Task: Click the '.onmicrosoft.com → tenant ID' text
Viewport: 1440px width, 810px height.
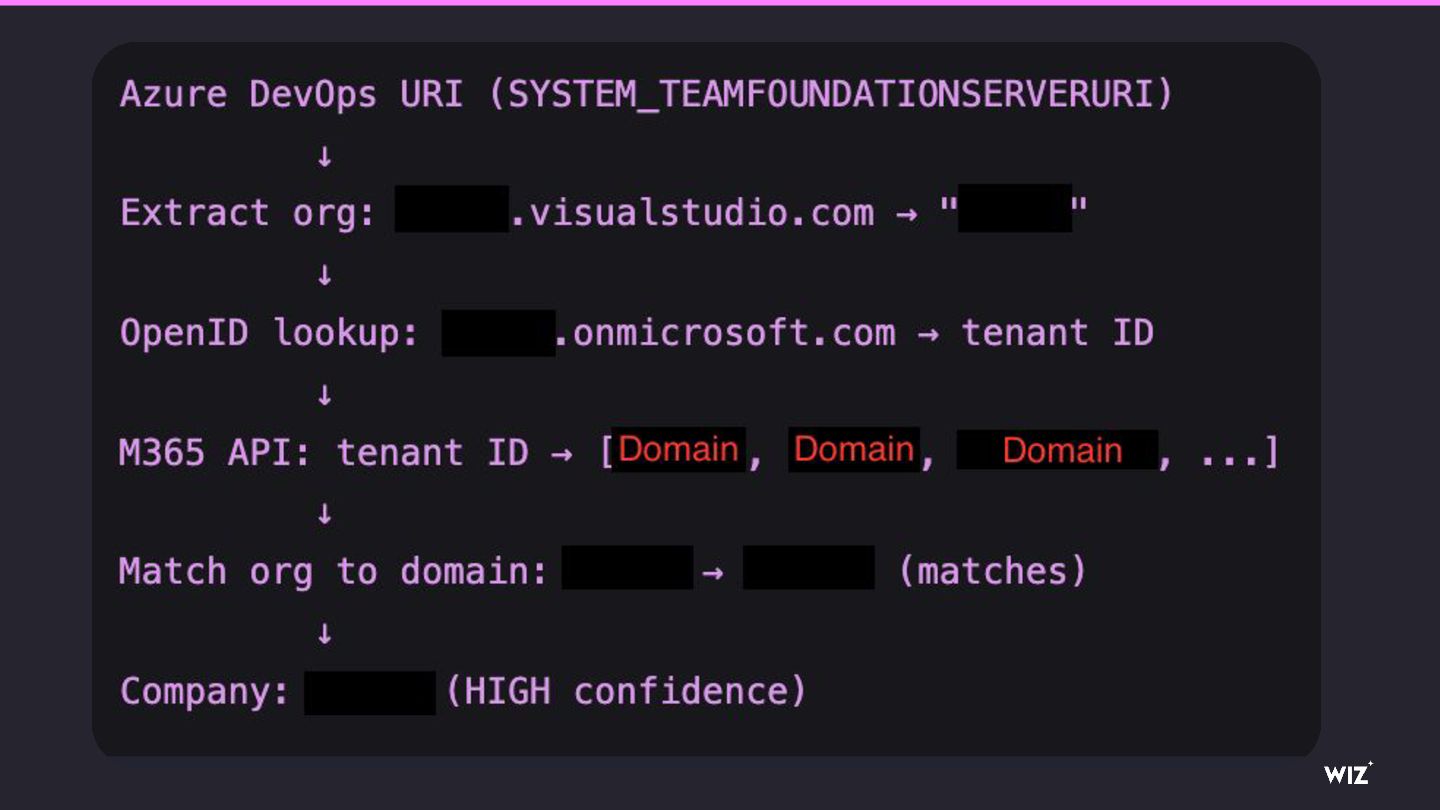Action: [x=854, y=333]
